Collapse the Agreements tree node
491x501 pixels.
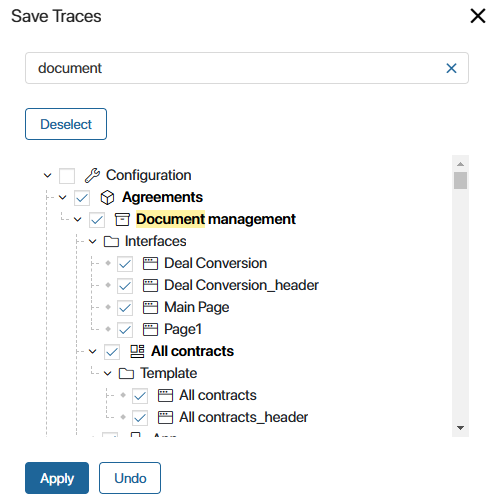[63, 197]
